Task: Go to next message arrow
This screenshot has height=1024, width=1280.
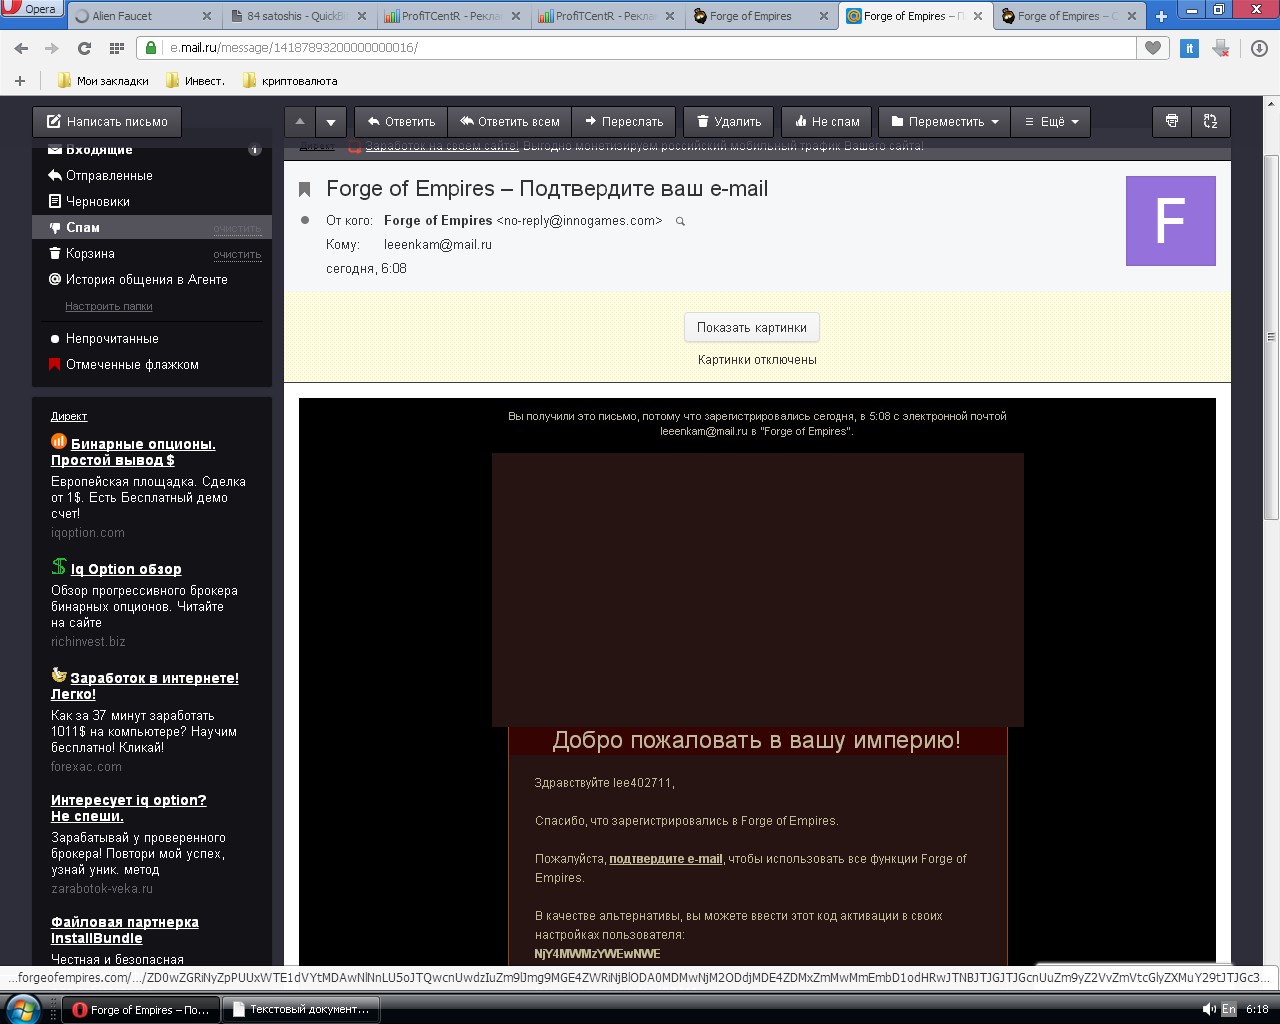Action: [331, 122]
